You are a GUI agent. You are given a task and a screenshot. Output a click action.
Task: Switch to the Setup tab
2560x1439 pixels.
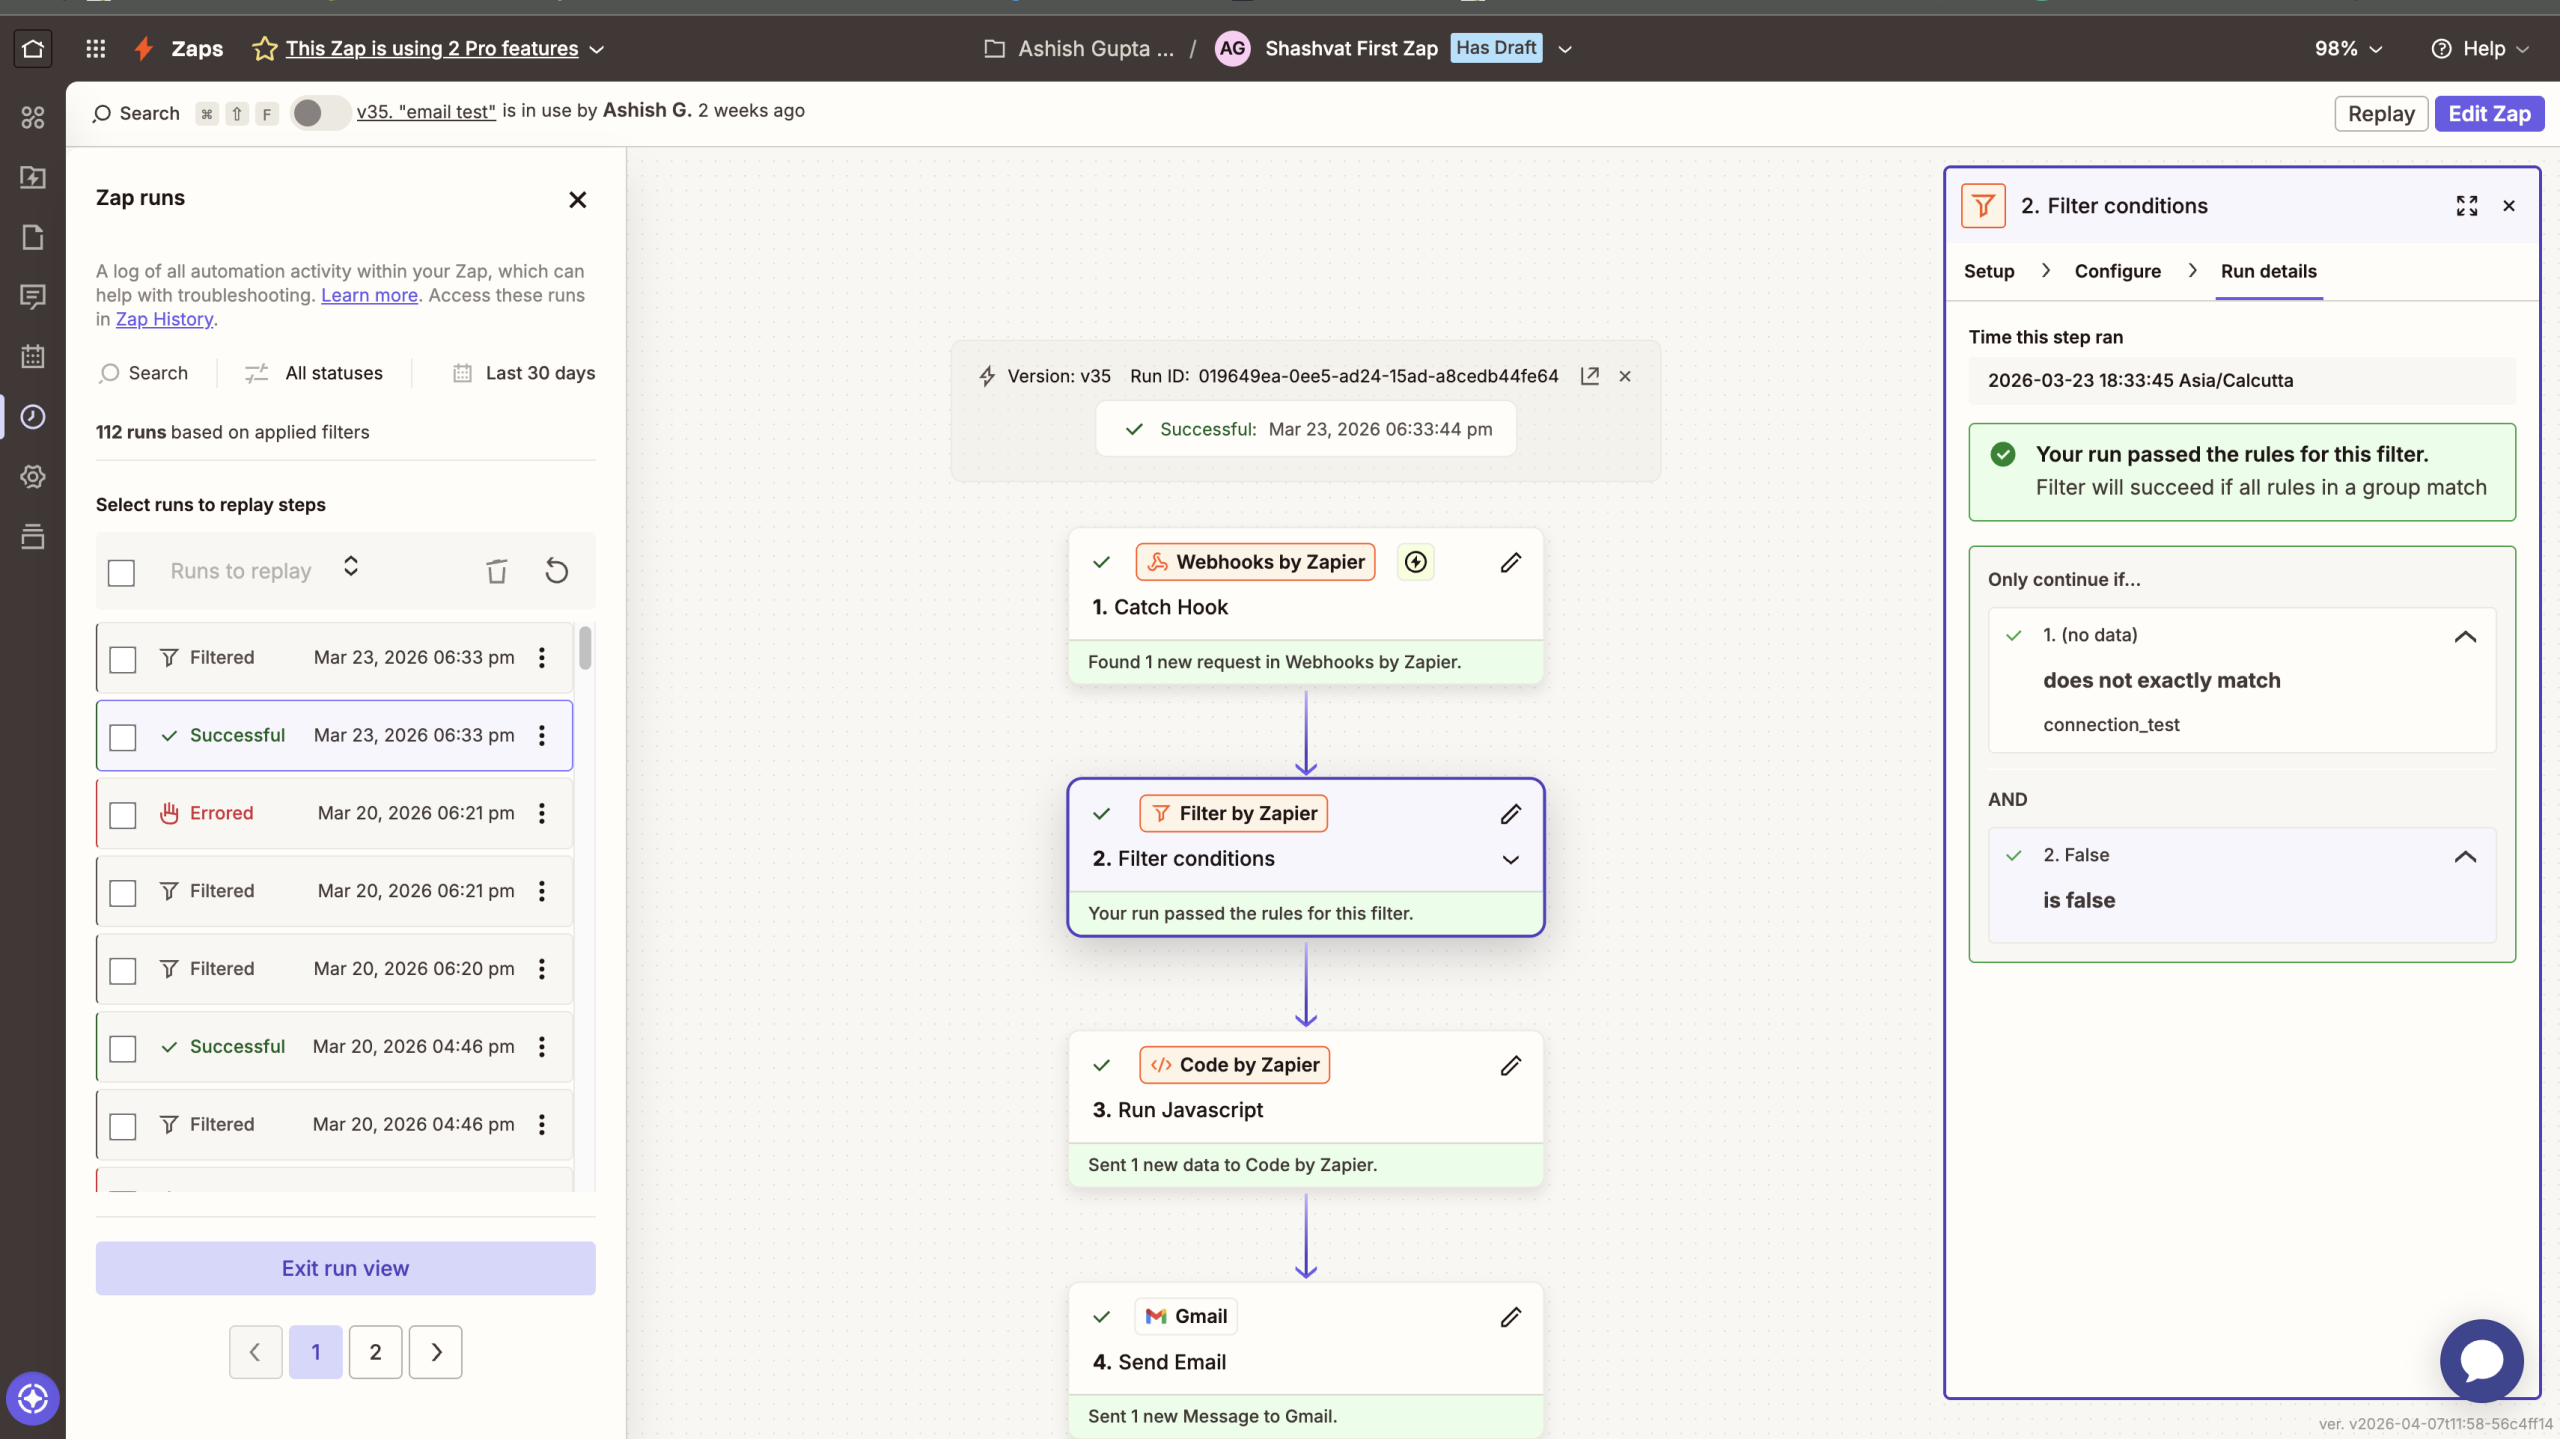(x=1988, y=271)
